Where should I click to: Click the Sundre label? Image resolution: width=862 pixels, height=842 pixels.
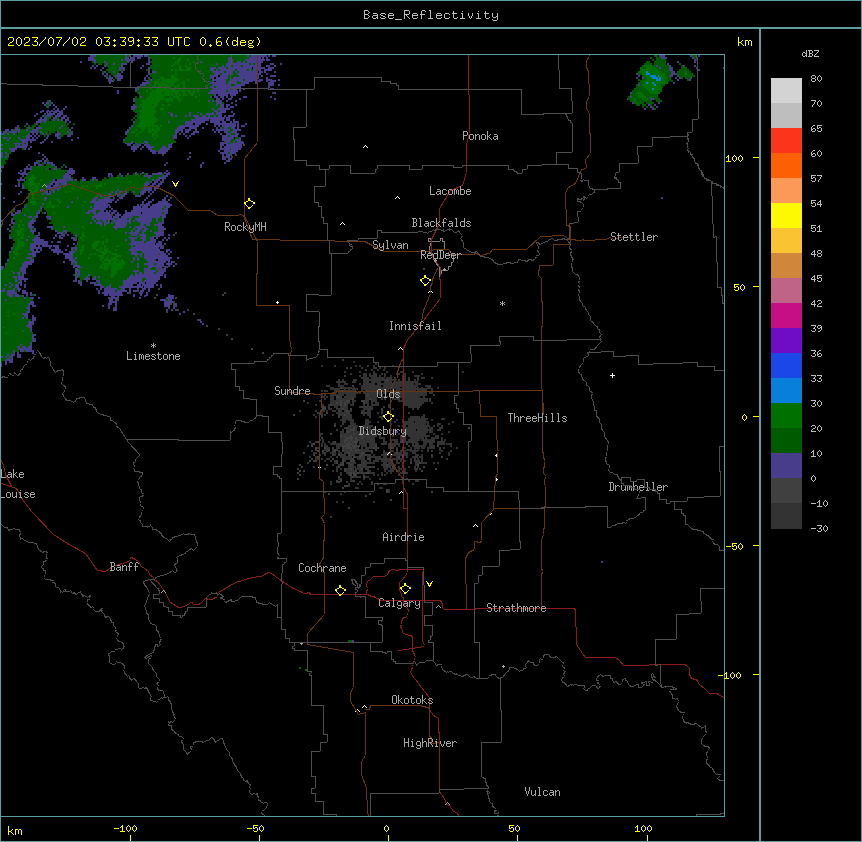[x=292, y=391]
